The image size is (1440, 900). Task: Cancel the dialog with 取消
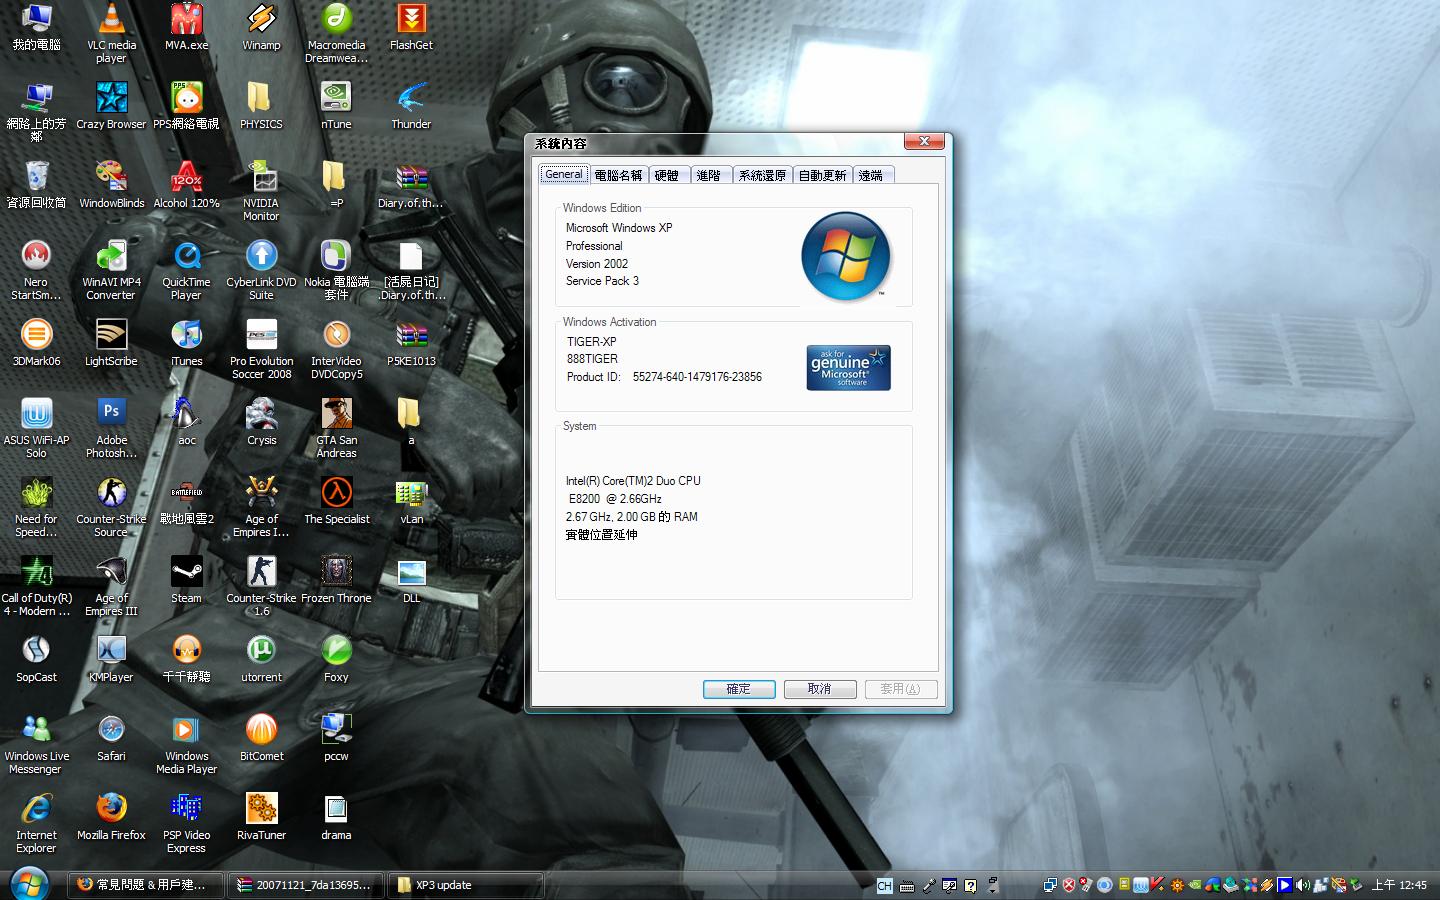click(x=819, y=689)
